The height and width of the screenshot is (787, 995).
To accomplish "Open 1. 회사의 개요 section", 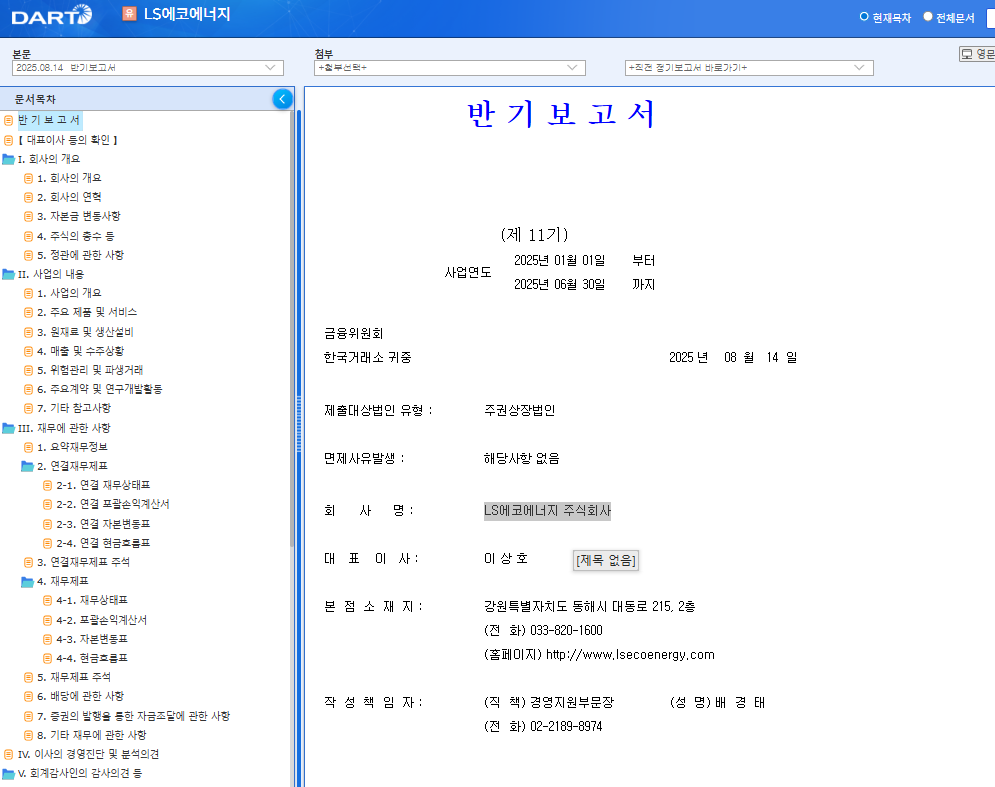I will 69,178.
